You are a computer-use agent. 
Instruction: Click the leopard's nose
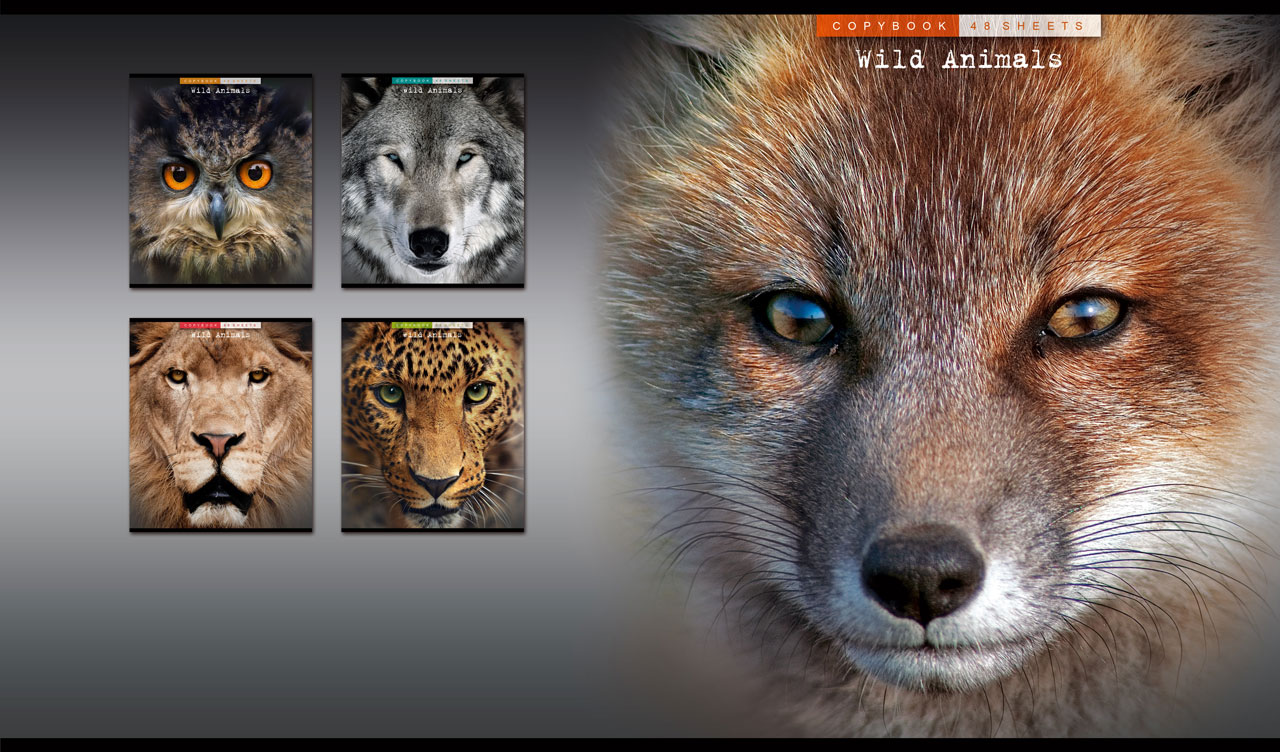click(x=434, y=485)
